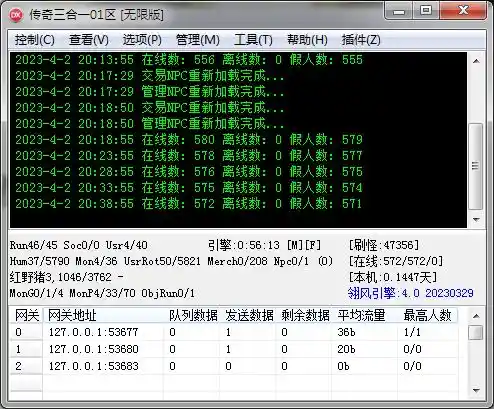Viewport: 494px width, 409px height.
Task: Click log line 20:18:50 管理NPC重新加载完成
Action: (150, 124)
